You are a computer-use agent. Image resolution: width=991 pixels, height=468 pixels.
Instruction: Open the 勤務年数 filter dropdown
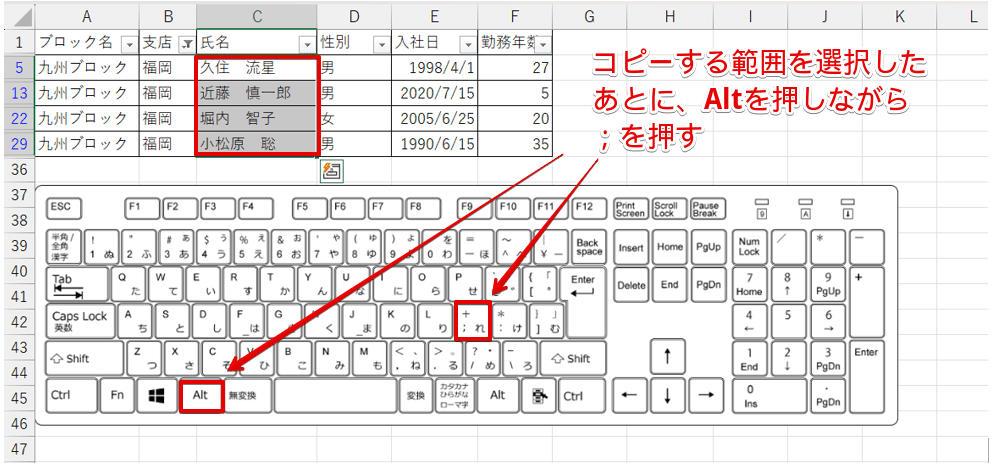[x=544, y=44]
